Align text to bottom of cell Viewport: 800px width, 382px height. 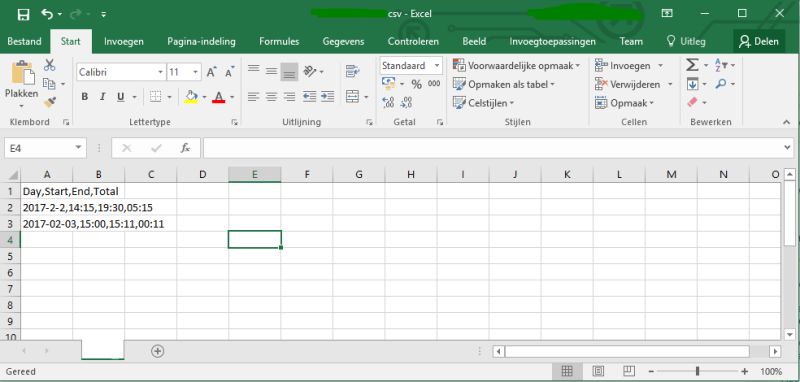pyautogui.click(x=289, y=72)
